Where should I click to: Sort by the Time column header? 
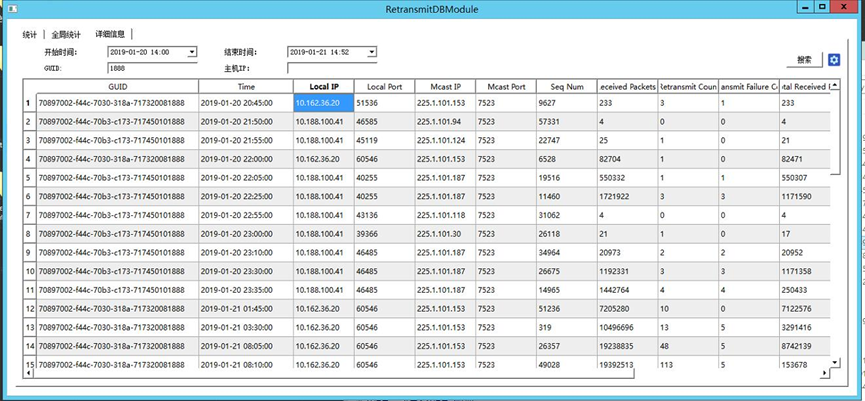point(246,87)
